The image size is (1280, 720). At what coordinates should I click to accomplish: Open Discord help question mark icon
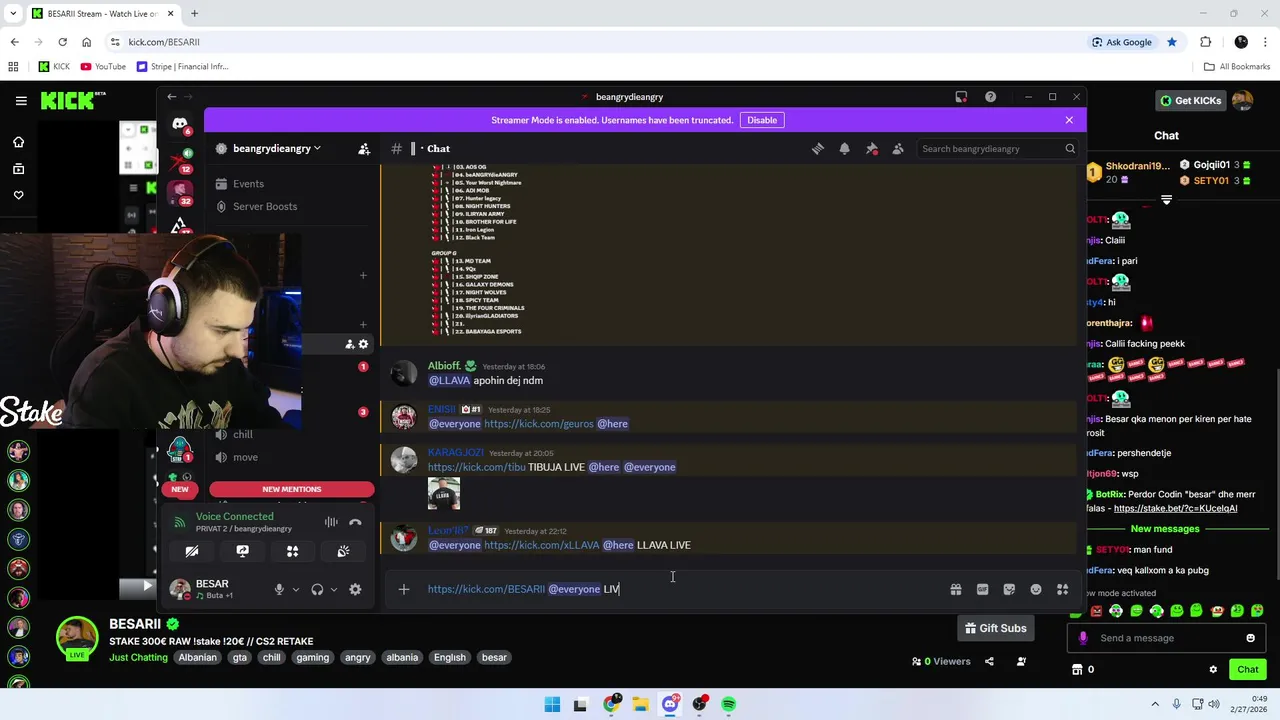[990, 97]
